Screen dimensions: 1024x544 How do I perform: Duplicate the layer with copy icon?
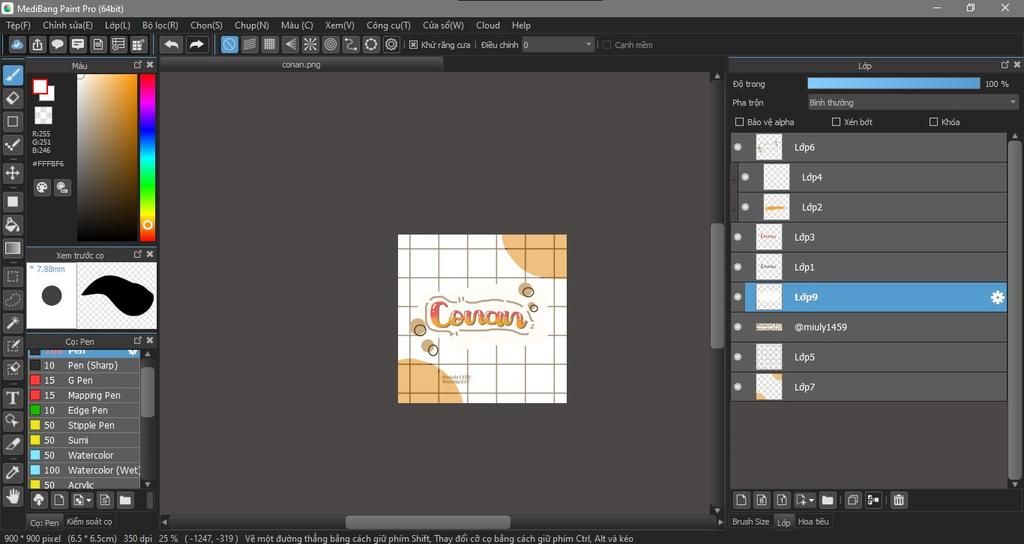[x=852, y=500]
